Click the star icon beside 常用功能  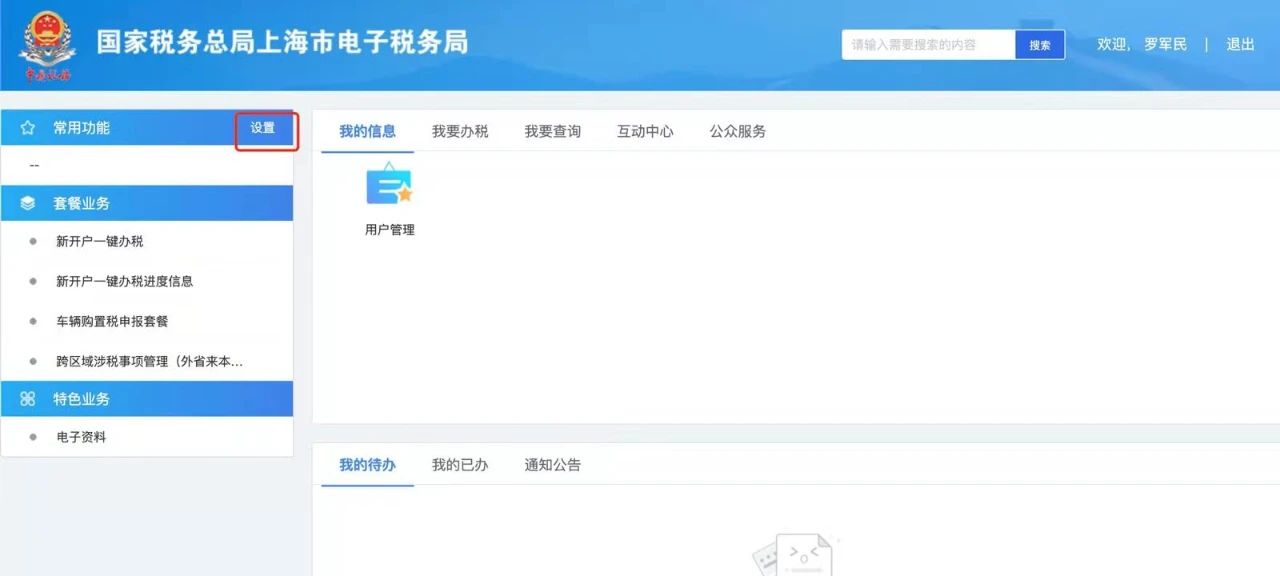[28, 128]
